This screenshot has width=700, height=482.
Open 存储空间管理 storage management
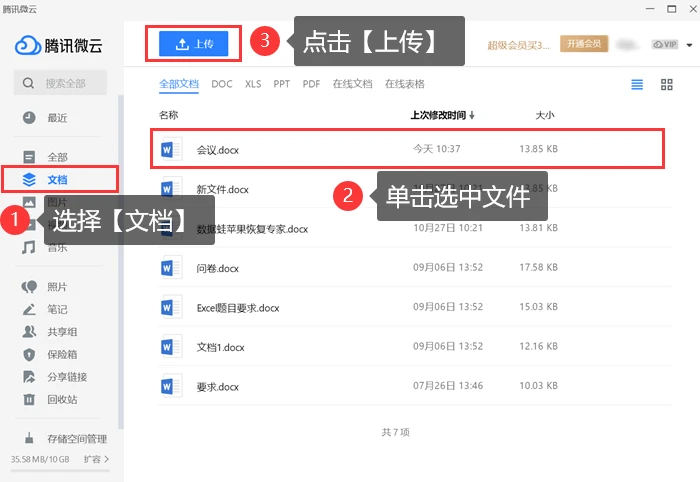(65, 439)
